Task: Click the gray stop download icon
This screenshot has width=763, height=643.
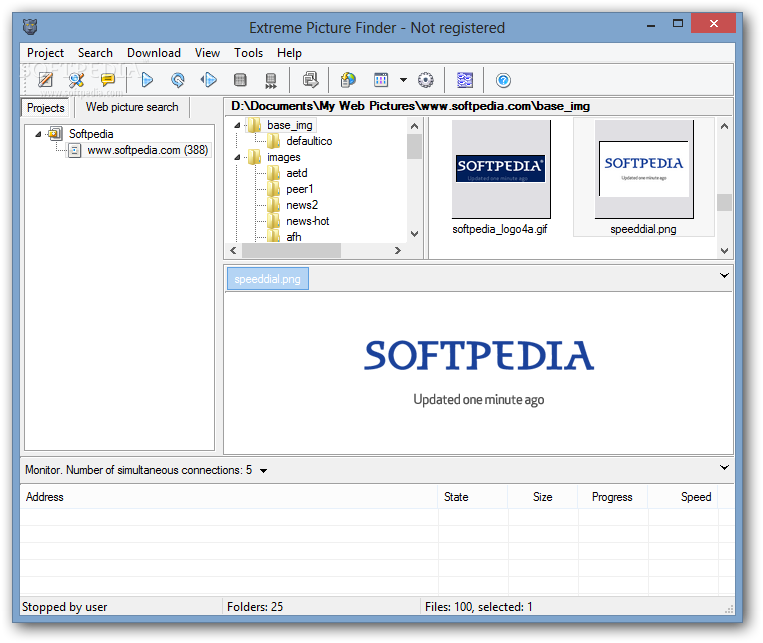Action: click(240, 80)
